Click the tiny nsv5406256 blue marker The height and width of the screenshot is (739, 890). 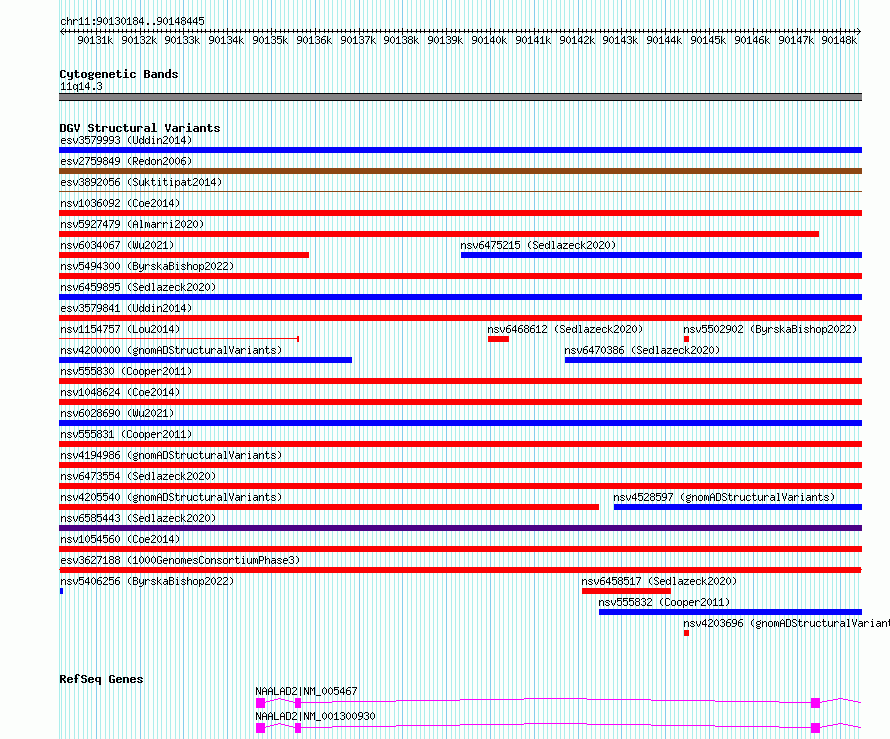click(x=61, y=591)
